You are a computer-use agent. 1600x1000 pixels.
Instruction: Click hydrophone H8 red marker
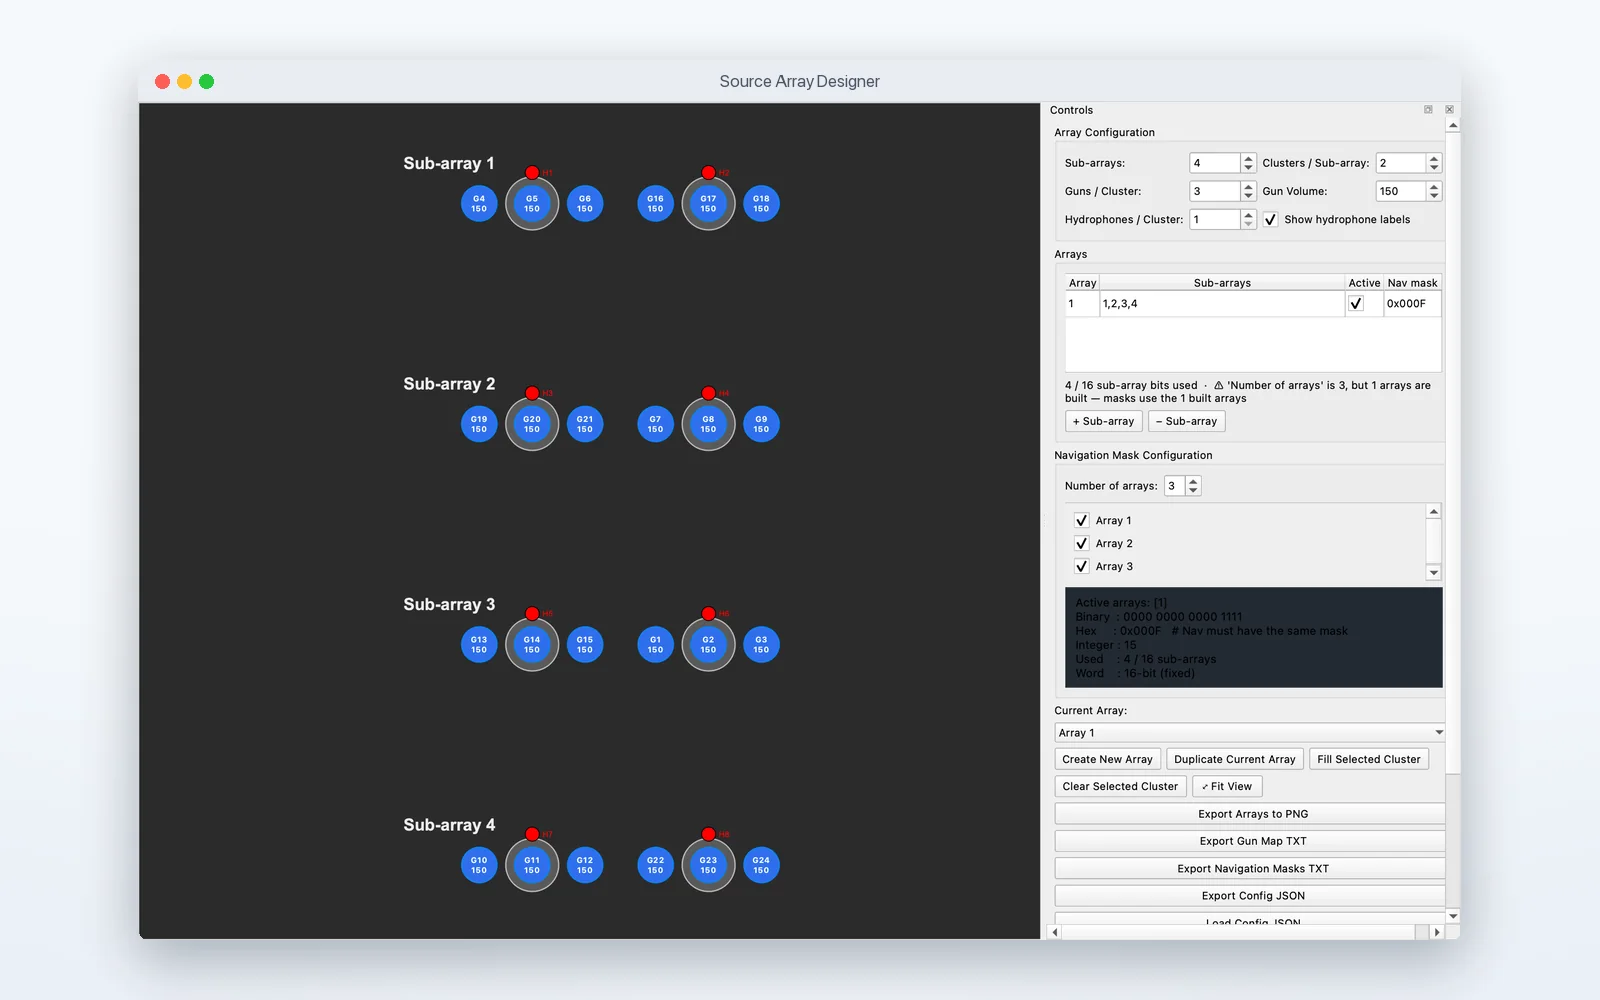(x=708, y=834)
